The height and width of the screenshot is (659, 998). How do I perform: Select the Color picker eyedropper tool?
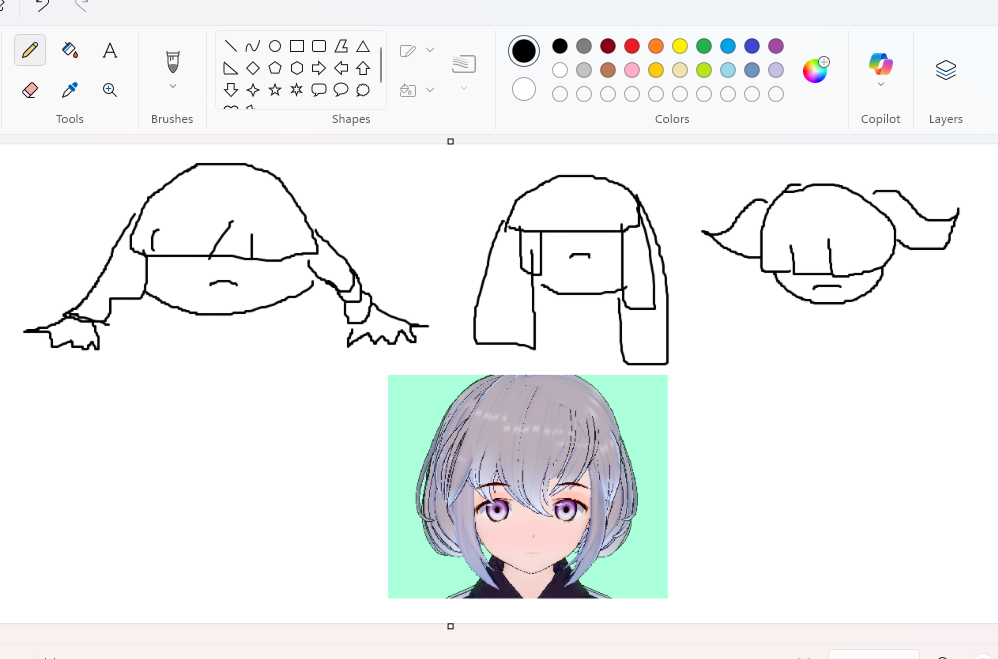click(x=70, y=90)
